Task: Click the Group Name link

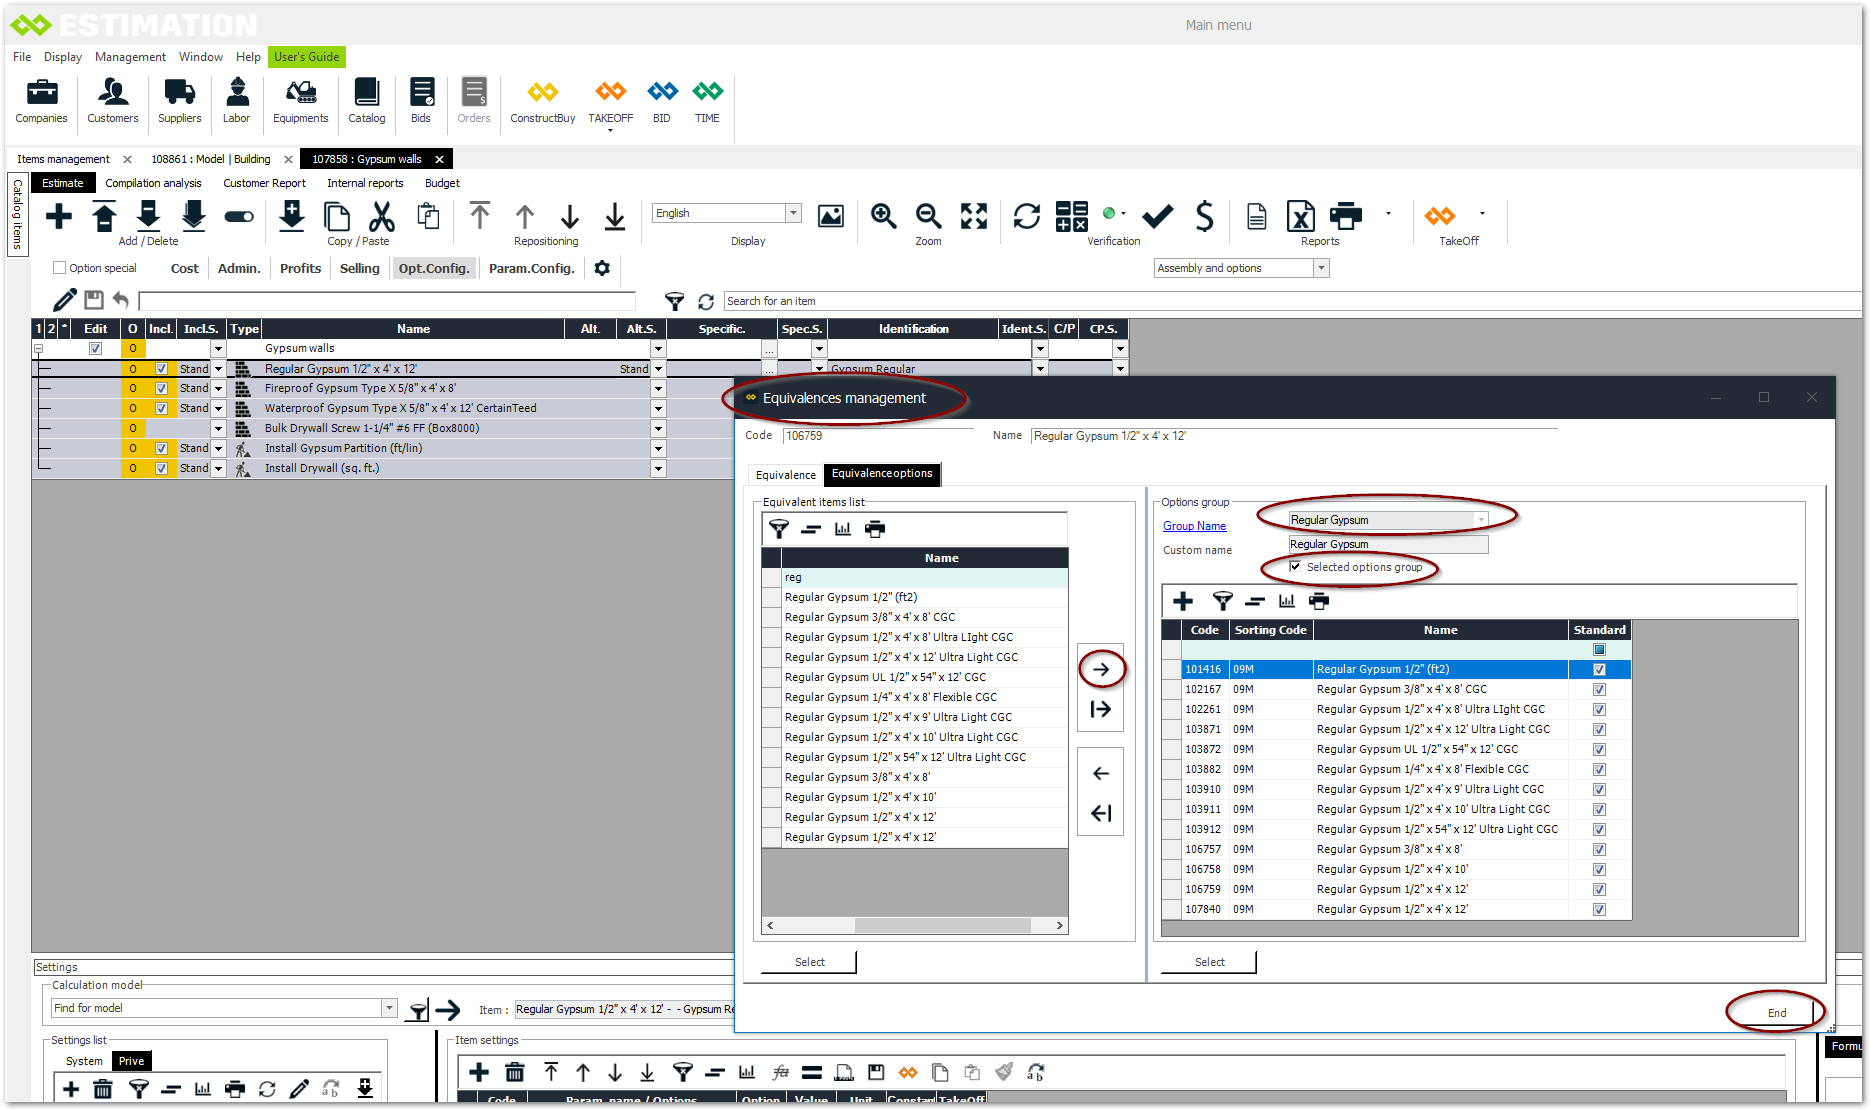Action: pyautogui.click(x=1194, y=526)
